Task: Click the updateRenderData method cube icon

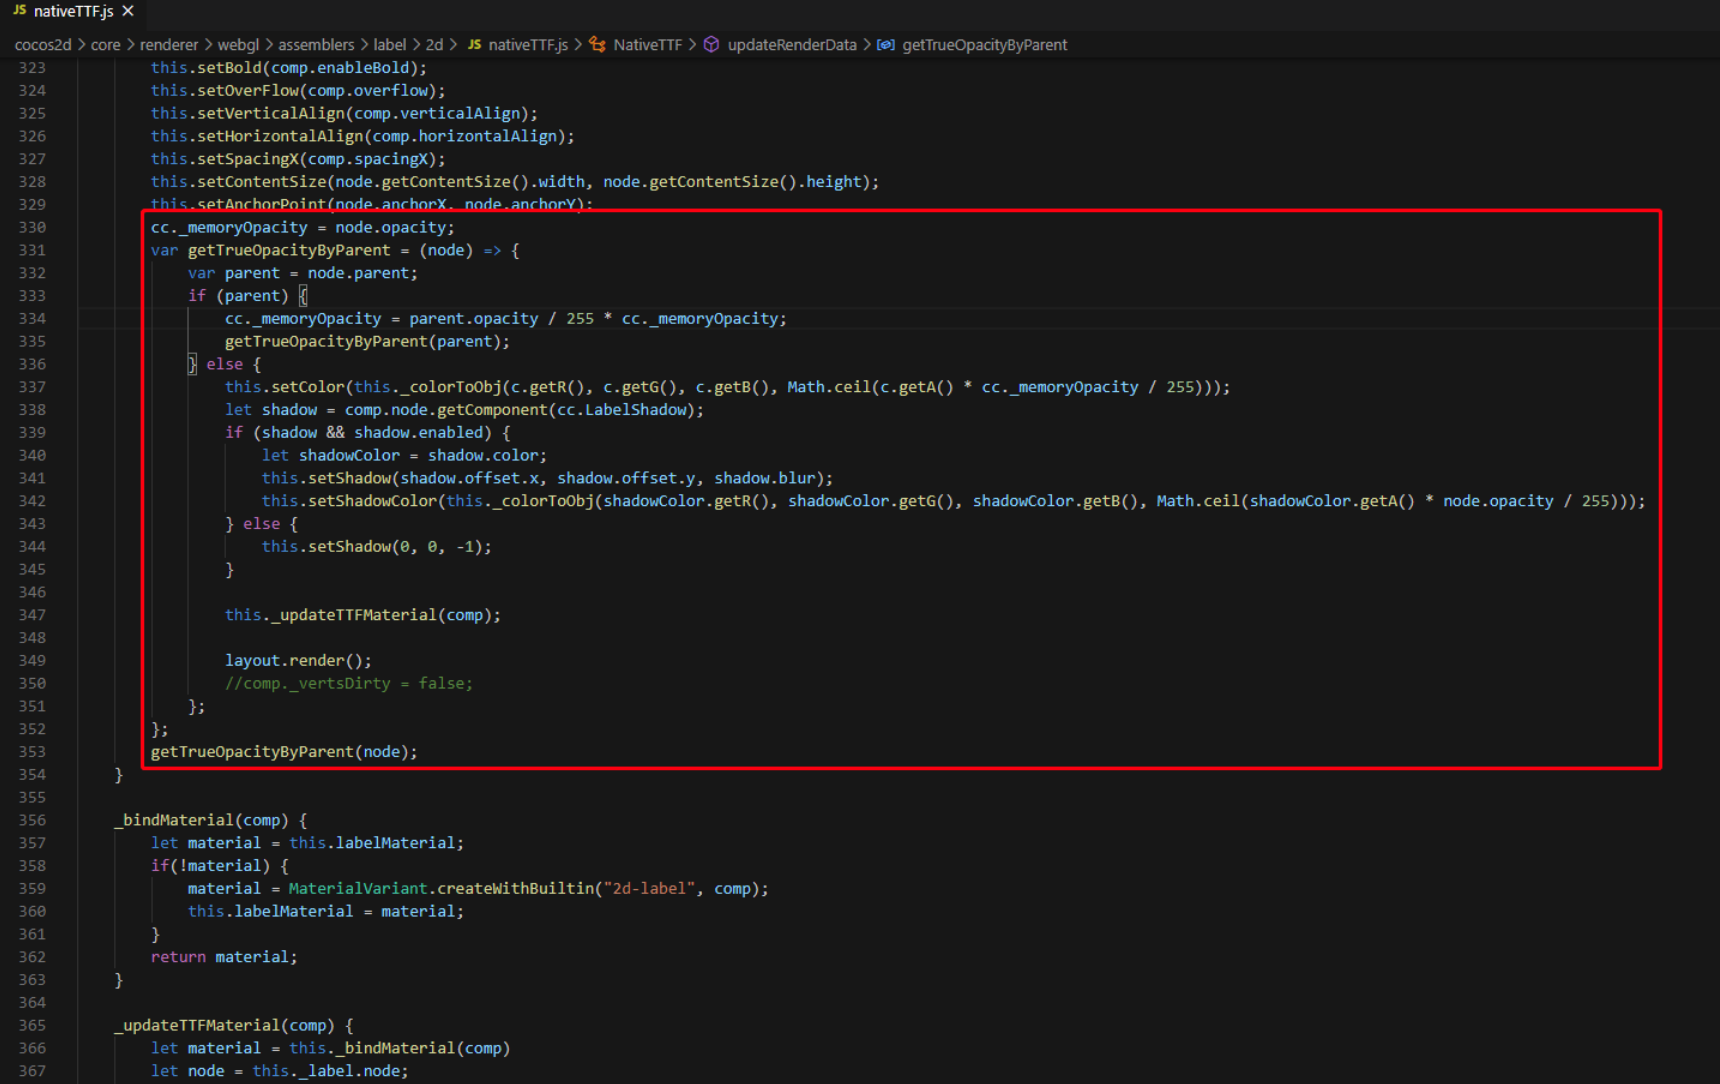Action: coord(711,45)
